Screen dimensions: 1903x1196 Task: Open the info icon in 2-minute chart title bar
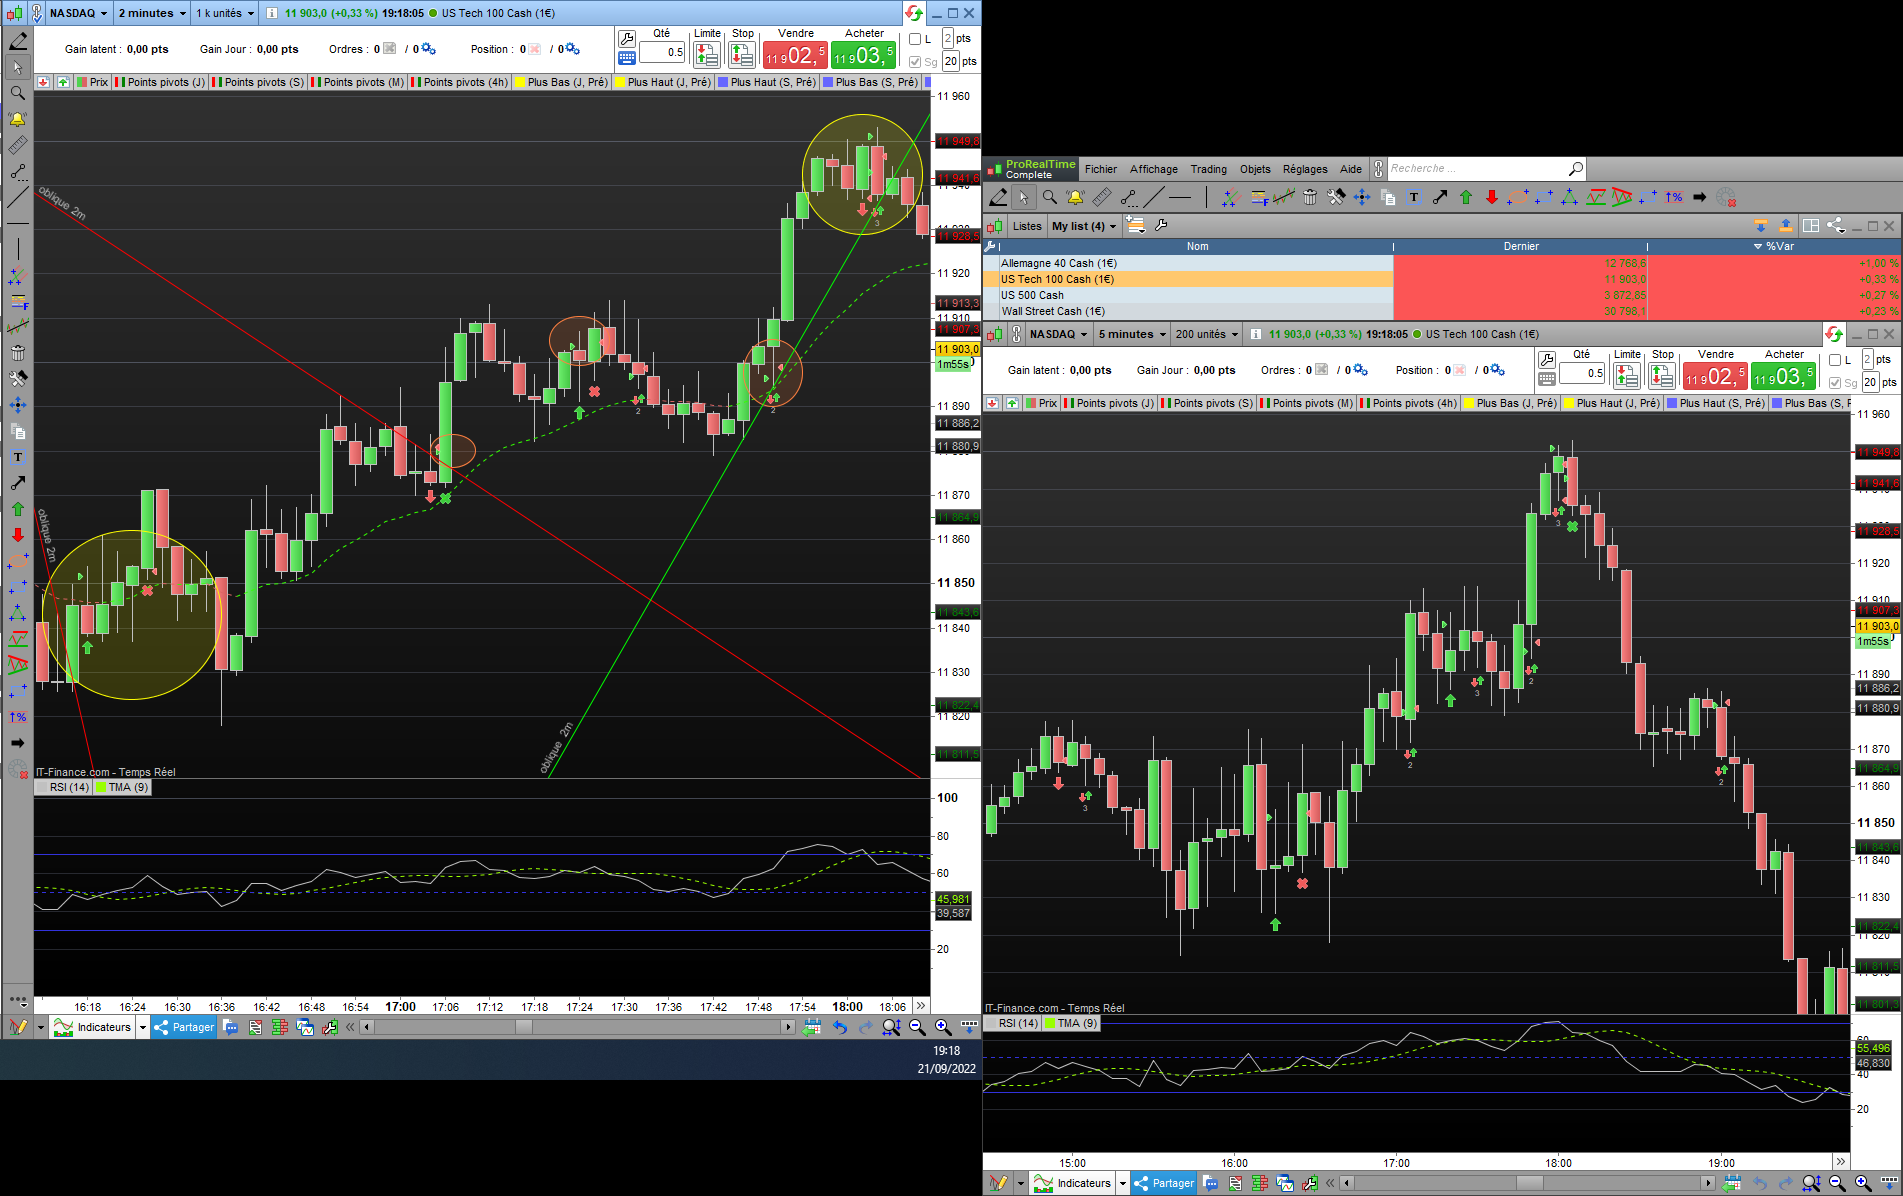pos(272,13)
